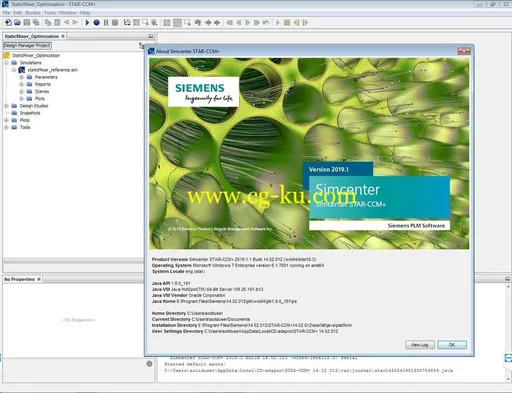Click the "Operating System" line text
Viewport: 512px width, 393px height.
coord(238,265)
